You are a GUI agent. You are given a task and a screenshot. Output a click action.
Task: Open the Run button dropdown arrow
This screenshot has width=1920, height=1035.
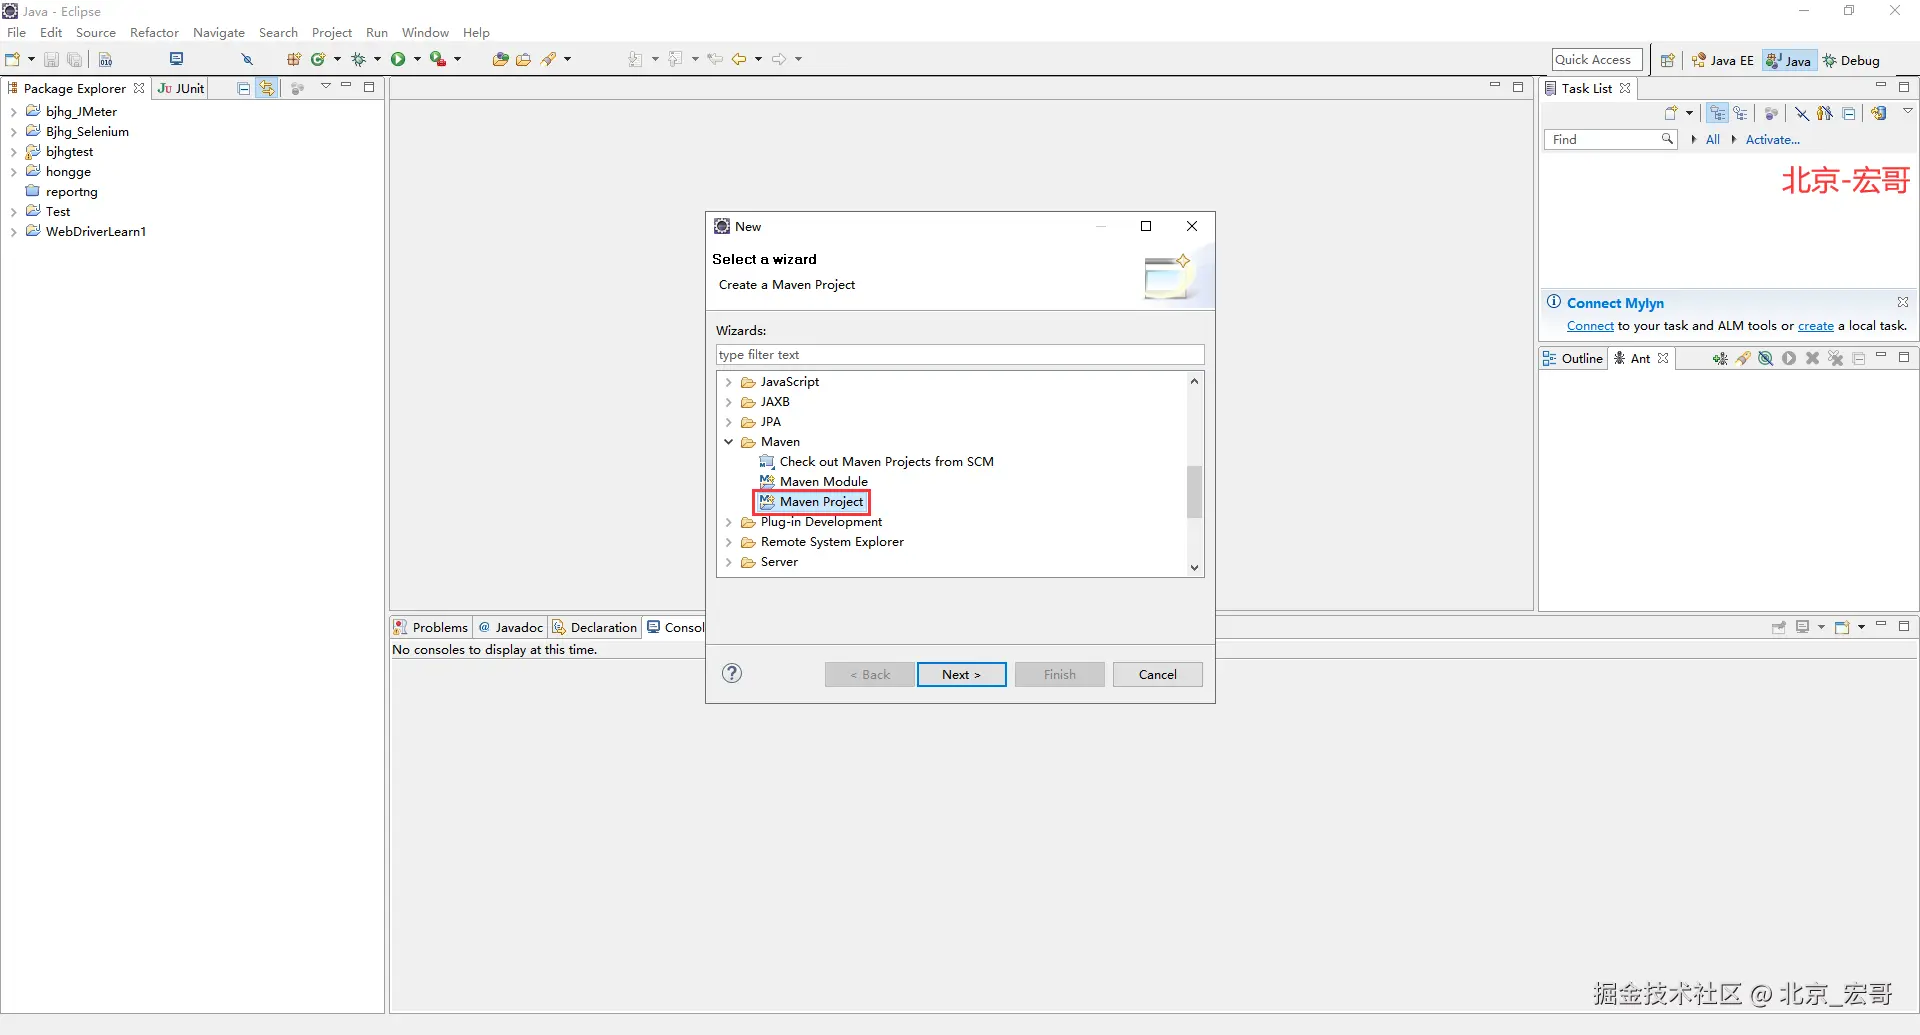coord(417,59)
